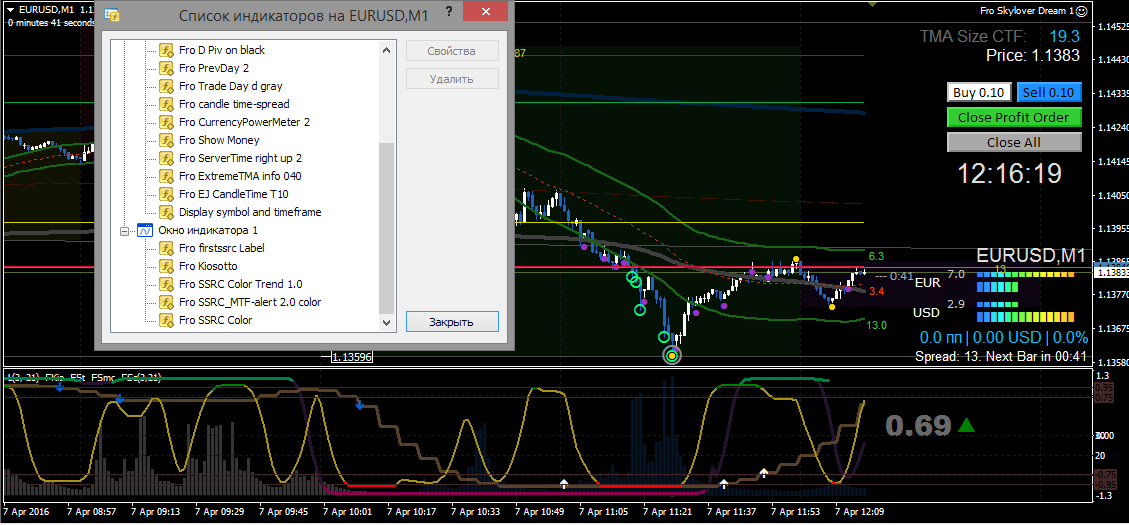Select Fro Show Money in list
1129x525 pixels.
point(219,140)
